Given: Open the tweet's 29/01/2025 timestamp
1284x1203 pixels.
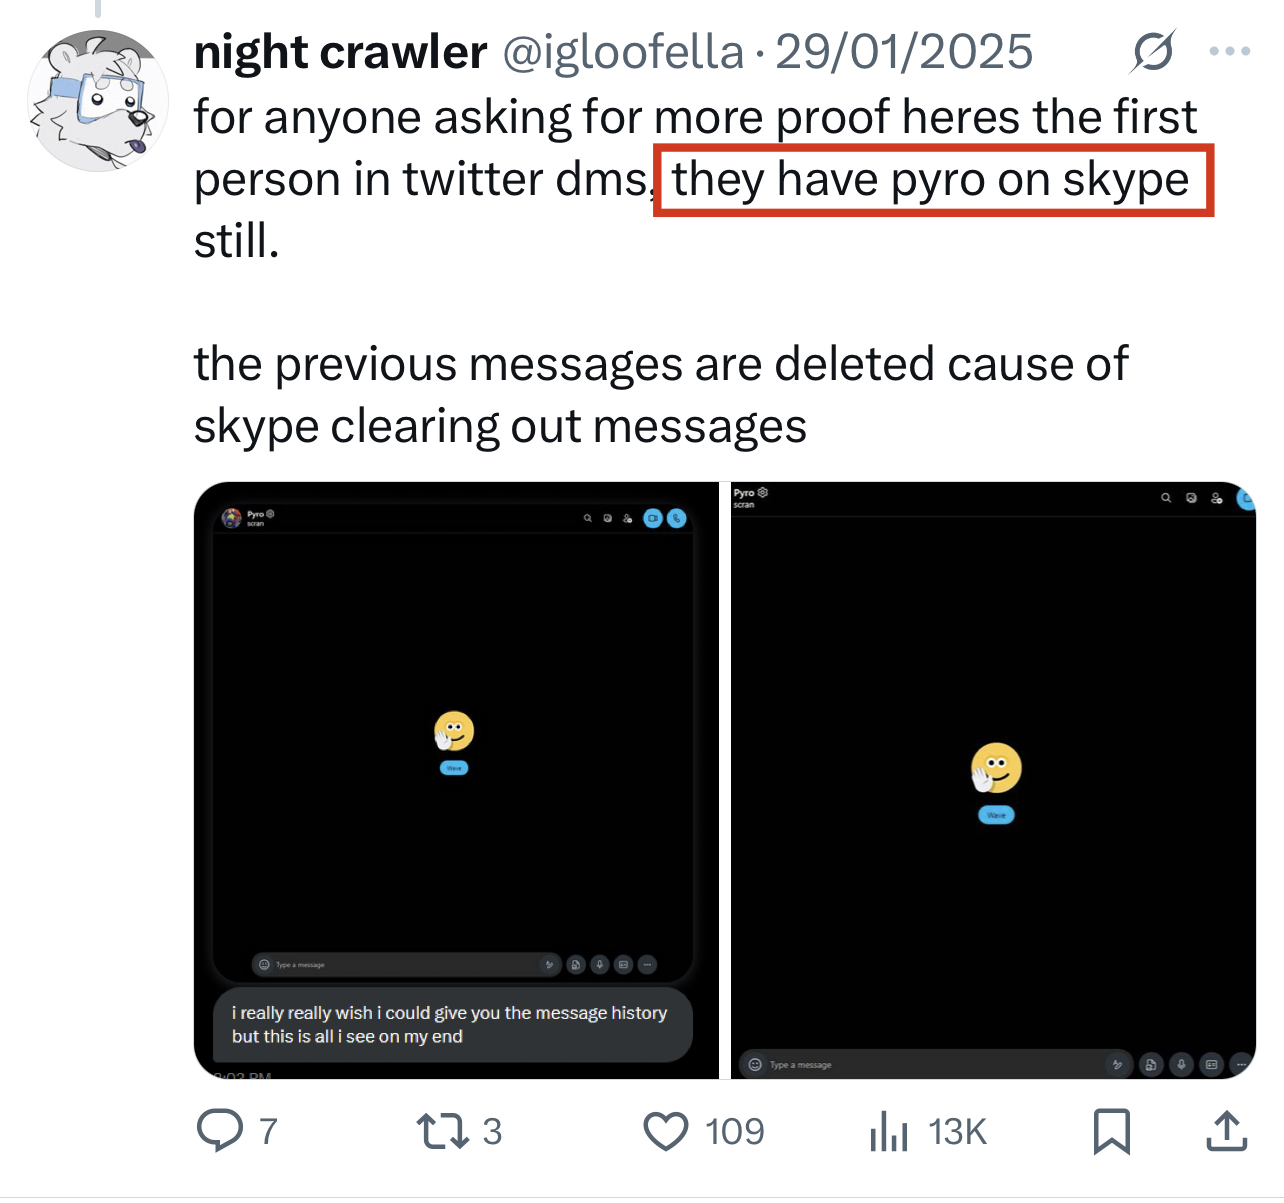Looking at the screenshot, I should [904, 52].
